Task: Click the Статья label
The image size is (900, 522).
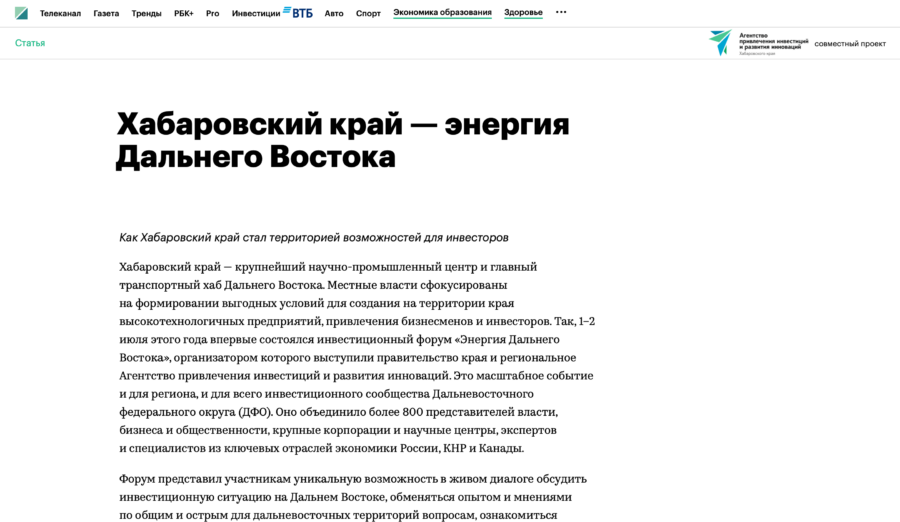Action: (30, 43)
